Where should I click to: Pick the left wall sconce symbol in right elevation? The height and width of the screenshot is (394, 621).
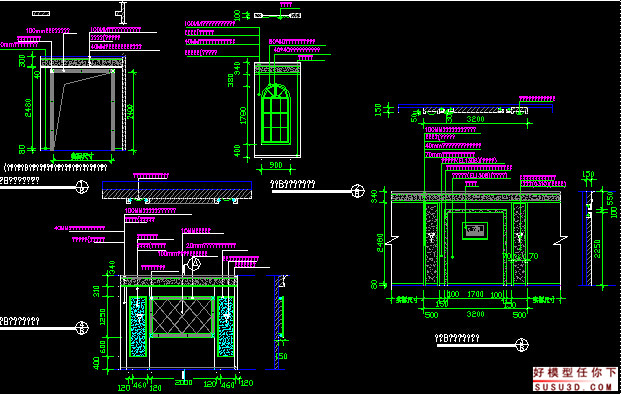431,238
